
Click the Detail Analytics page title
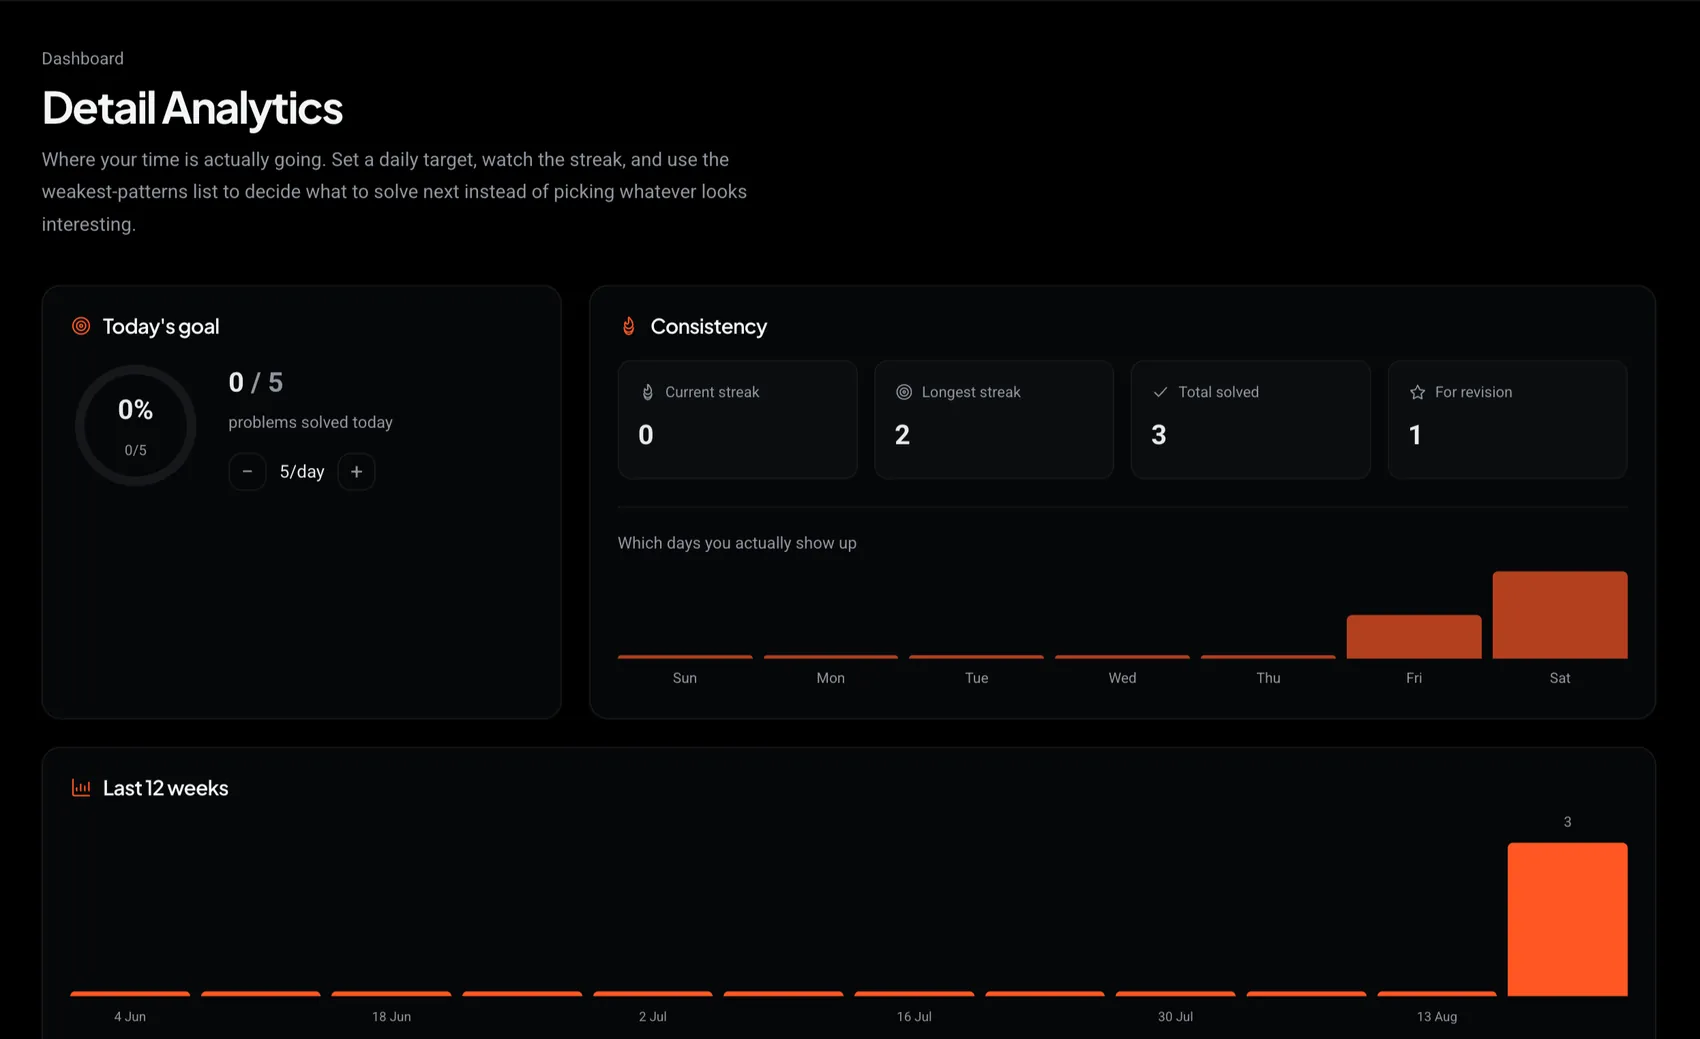point(192,108)
